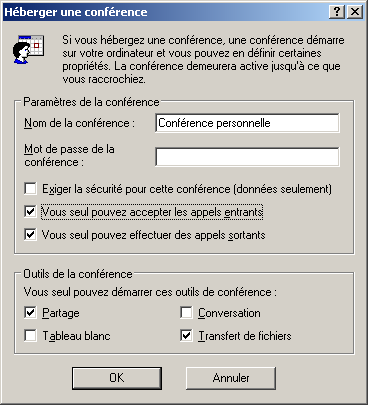Enable the Tableau blanc checkbox
Screen dimensions: 368x405
click(x=30, y=336)
